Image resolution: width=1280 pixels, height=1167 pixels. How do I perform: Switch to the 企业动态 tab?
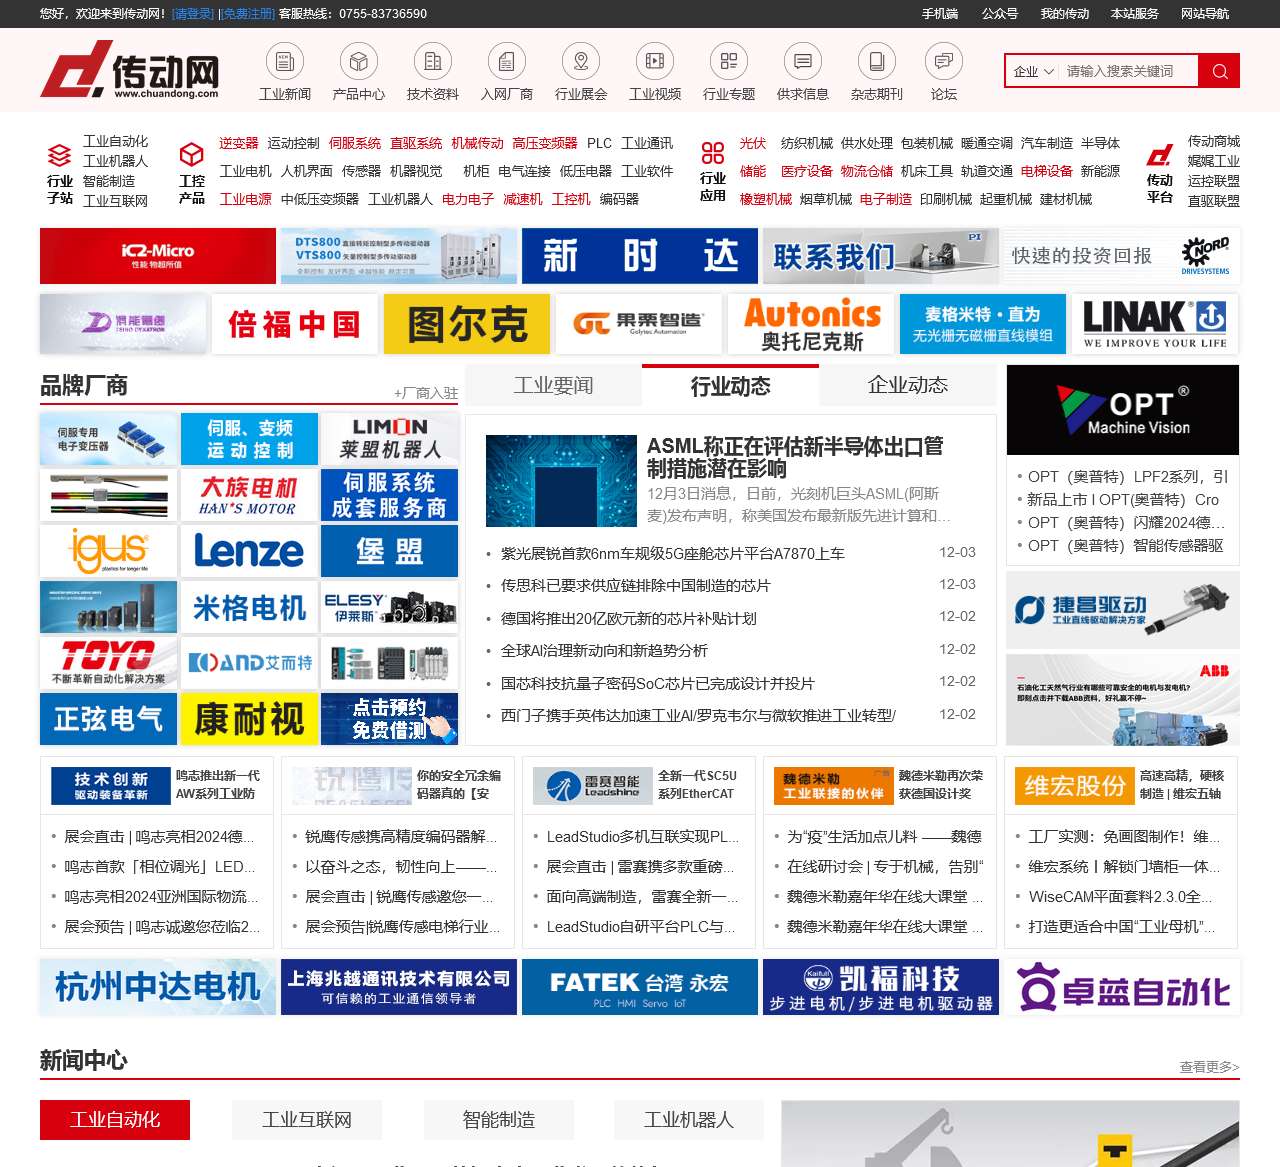coord(906,385)
